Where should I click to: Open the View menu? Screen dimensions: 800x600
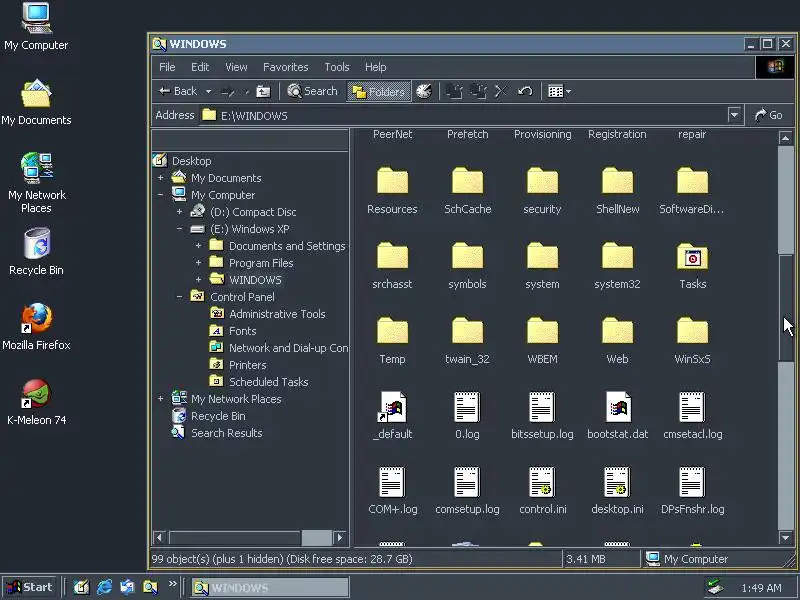coord(236,67)
